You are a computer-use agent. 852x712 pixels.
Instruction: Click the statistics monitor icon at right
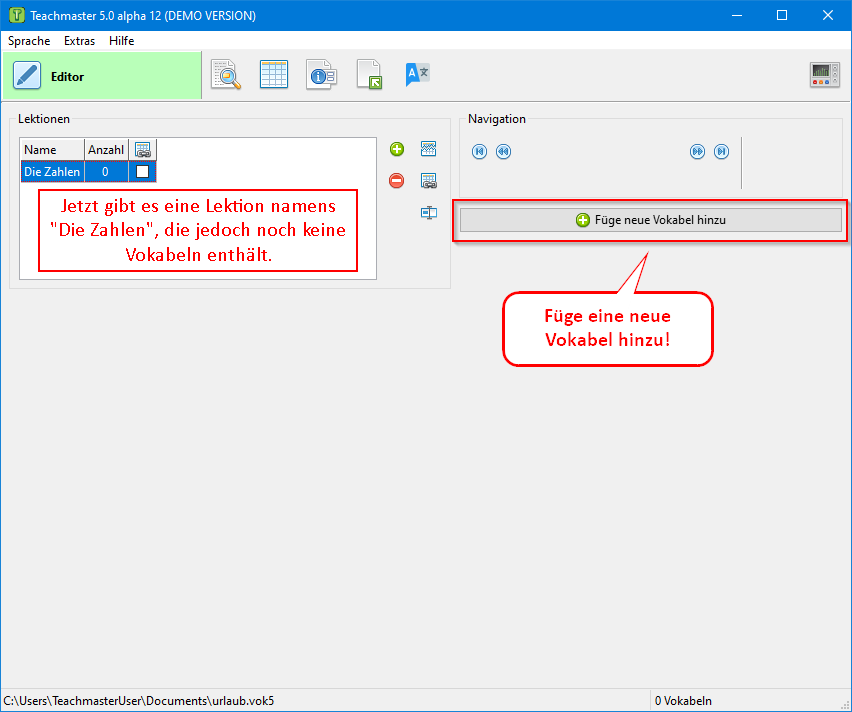(824, 75)
